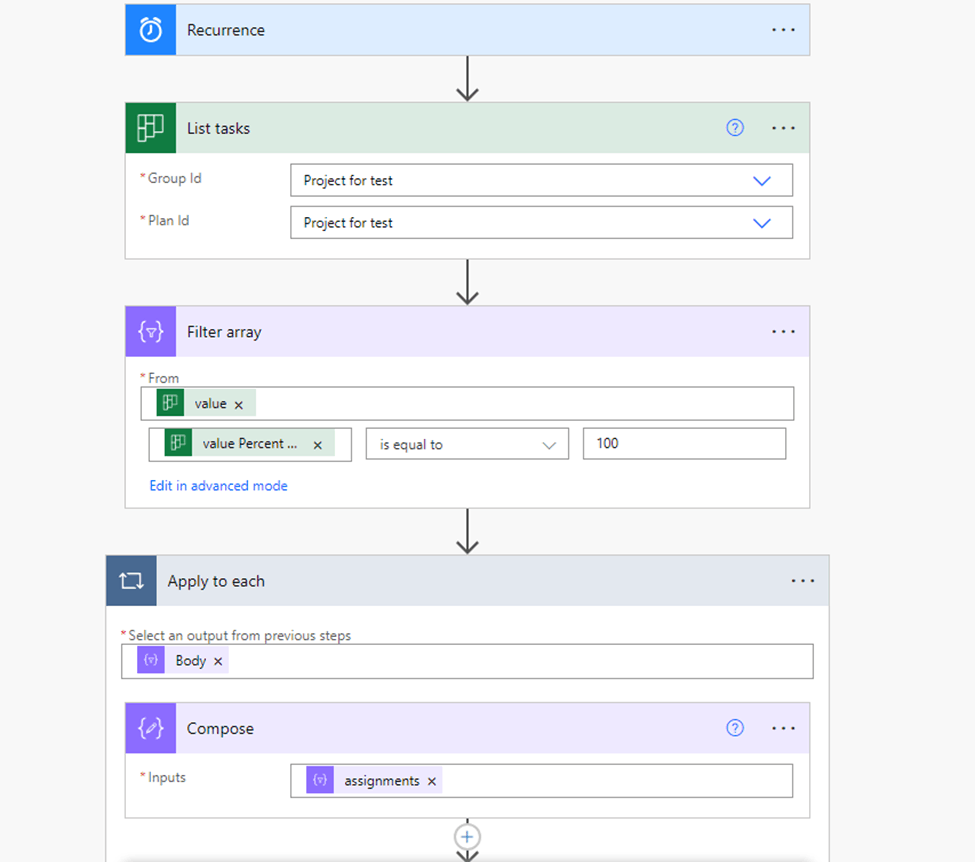Open the List tasks ellipsis menu
Image resolution: width=975 pixels, height=862 pixels.
point(784,128)
